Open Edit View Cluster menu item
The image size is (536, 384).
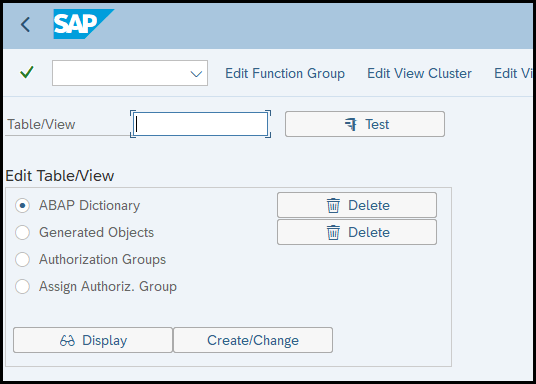(419, 74)
